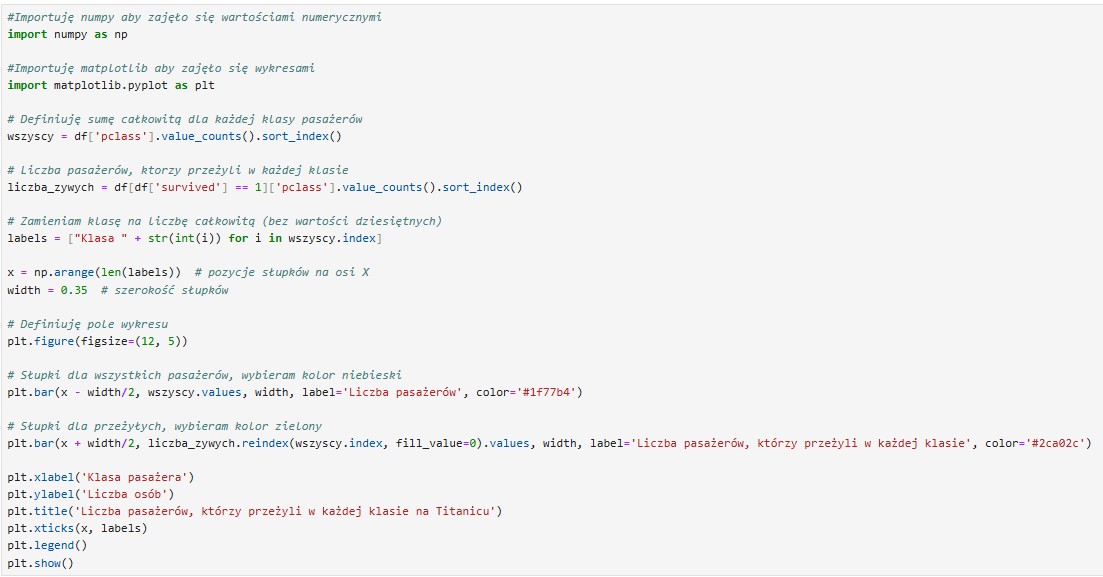Click the 'plt.title' line
This screenshot has width=1103, height=577.
tap(254, 511)
